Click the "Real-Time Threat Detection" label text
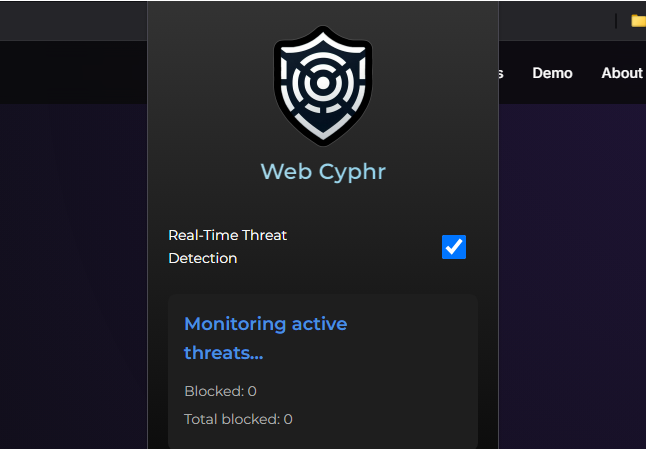 pos(227,246)
